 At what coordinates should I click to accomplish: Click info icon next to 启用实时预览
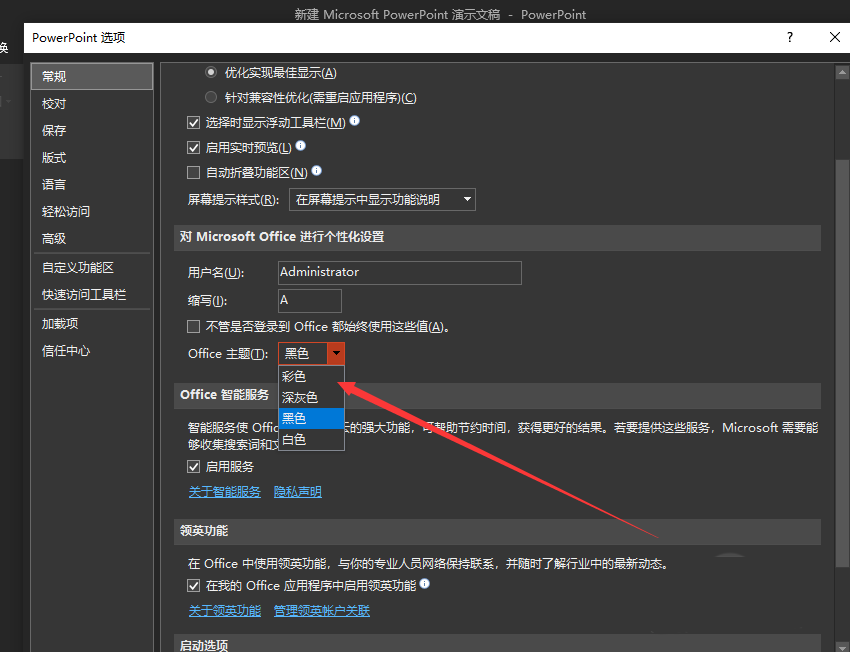tap(301, 145)
